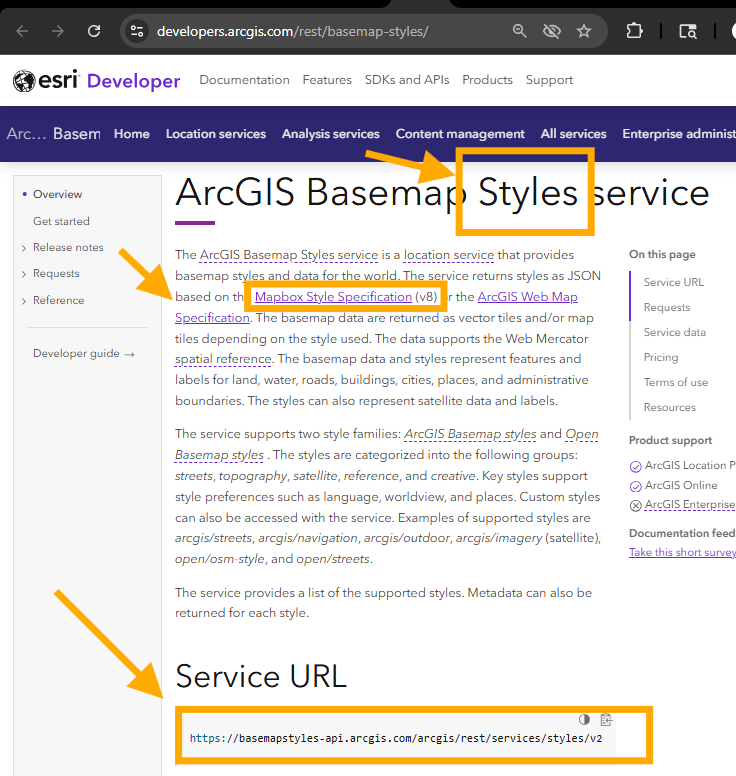This screenshot has width=736, height=776.
Task: Click the location service glossary term
Action: [x=449, y=255]
